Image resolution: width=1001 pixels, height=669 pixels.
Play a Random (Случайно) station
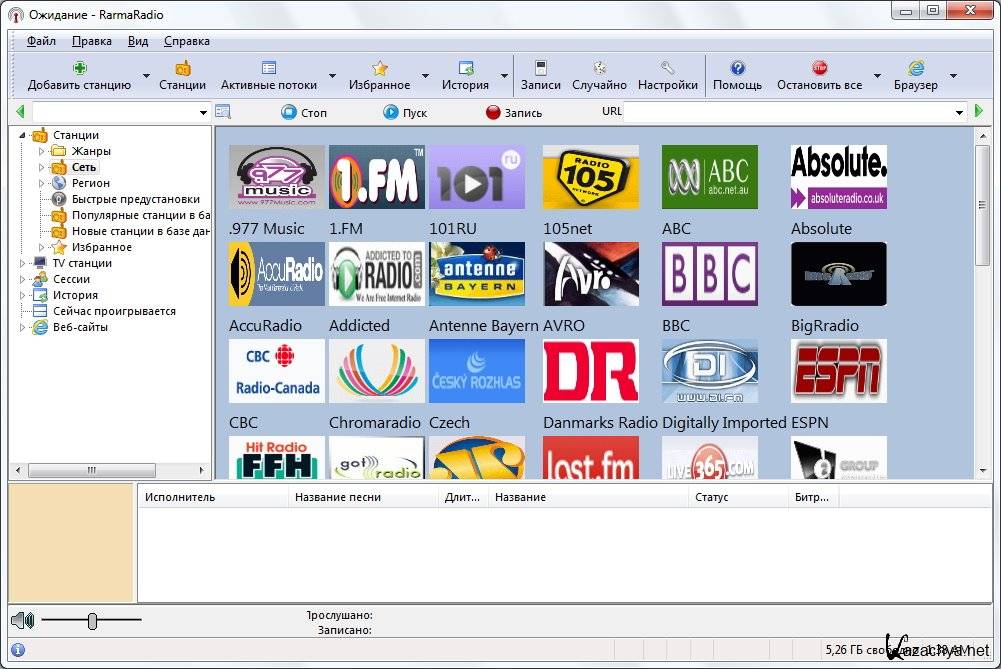point(599,69)
